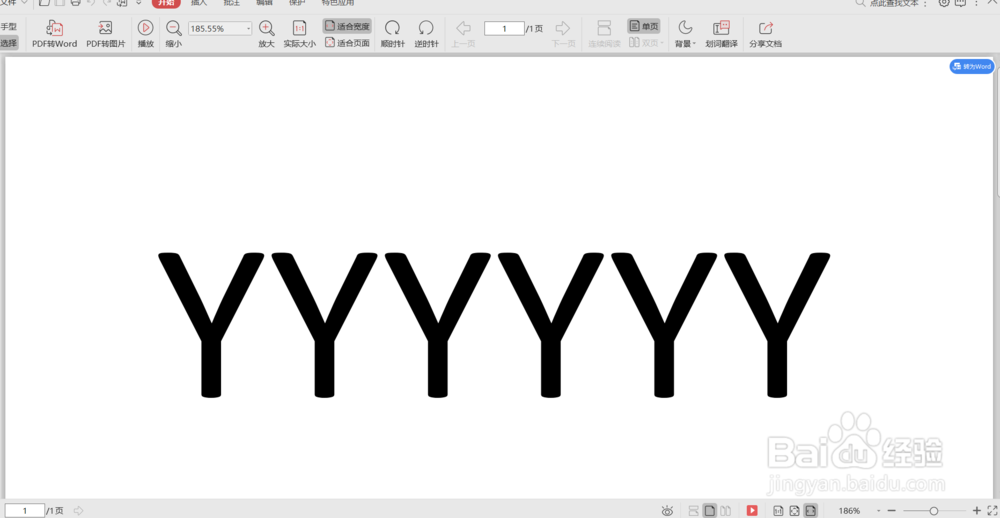Expand quick access toolbar customize arrow
1000x518 pixels.
pyautogui.click(x=138, y=3)
